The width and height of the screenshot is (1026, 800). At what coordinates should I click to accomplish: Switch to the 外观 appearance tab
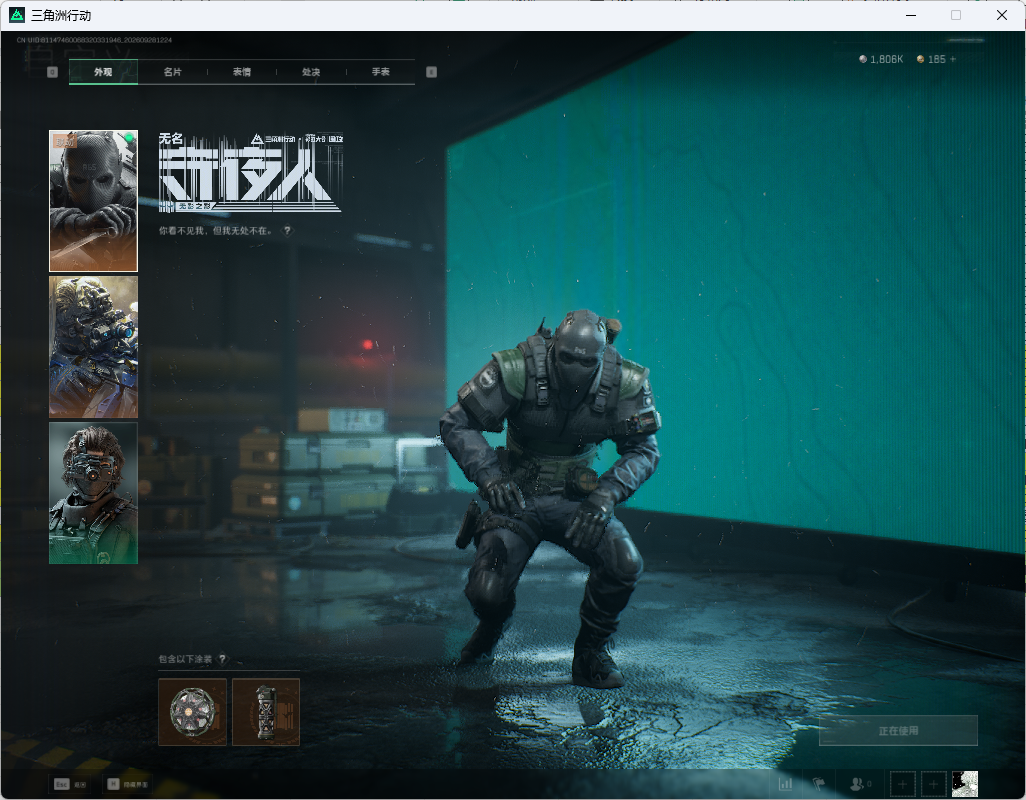[x=103, y=72]
